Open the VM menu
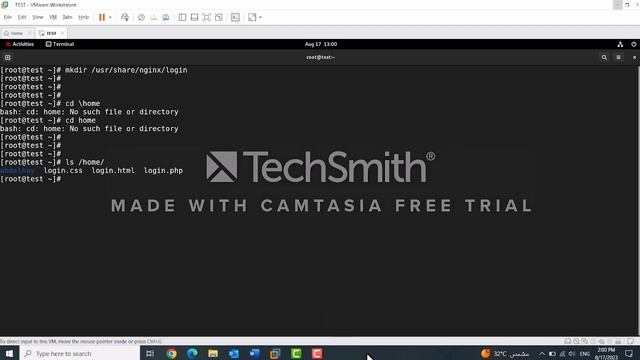Viewport: 640px width, 360px height. (x=53, y=17)
